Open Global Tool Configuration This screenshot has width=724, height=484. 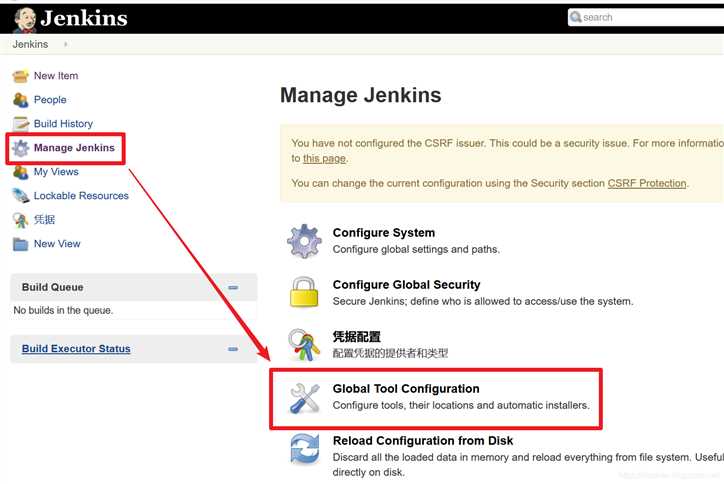[406, 389]
